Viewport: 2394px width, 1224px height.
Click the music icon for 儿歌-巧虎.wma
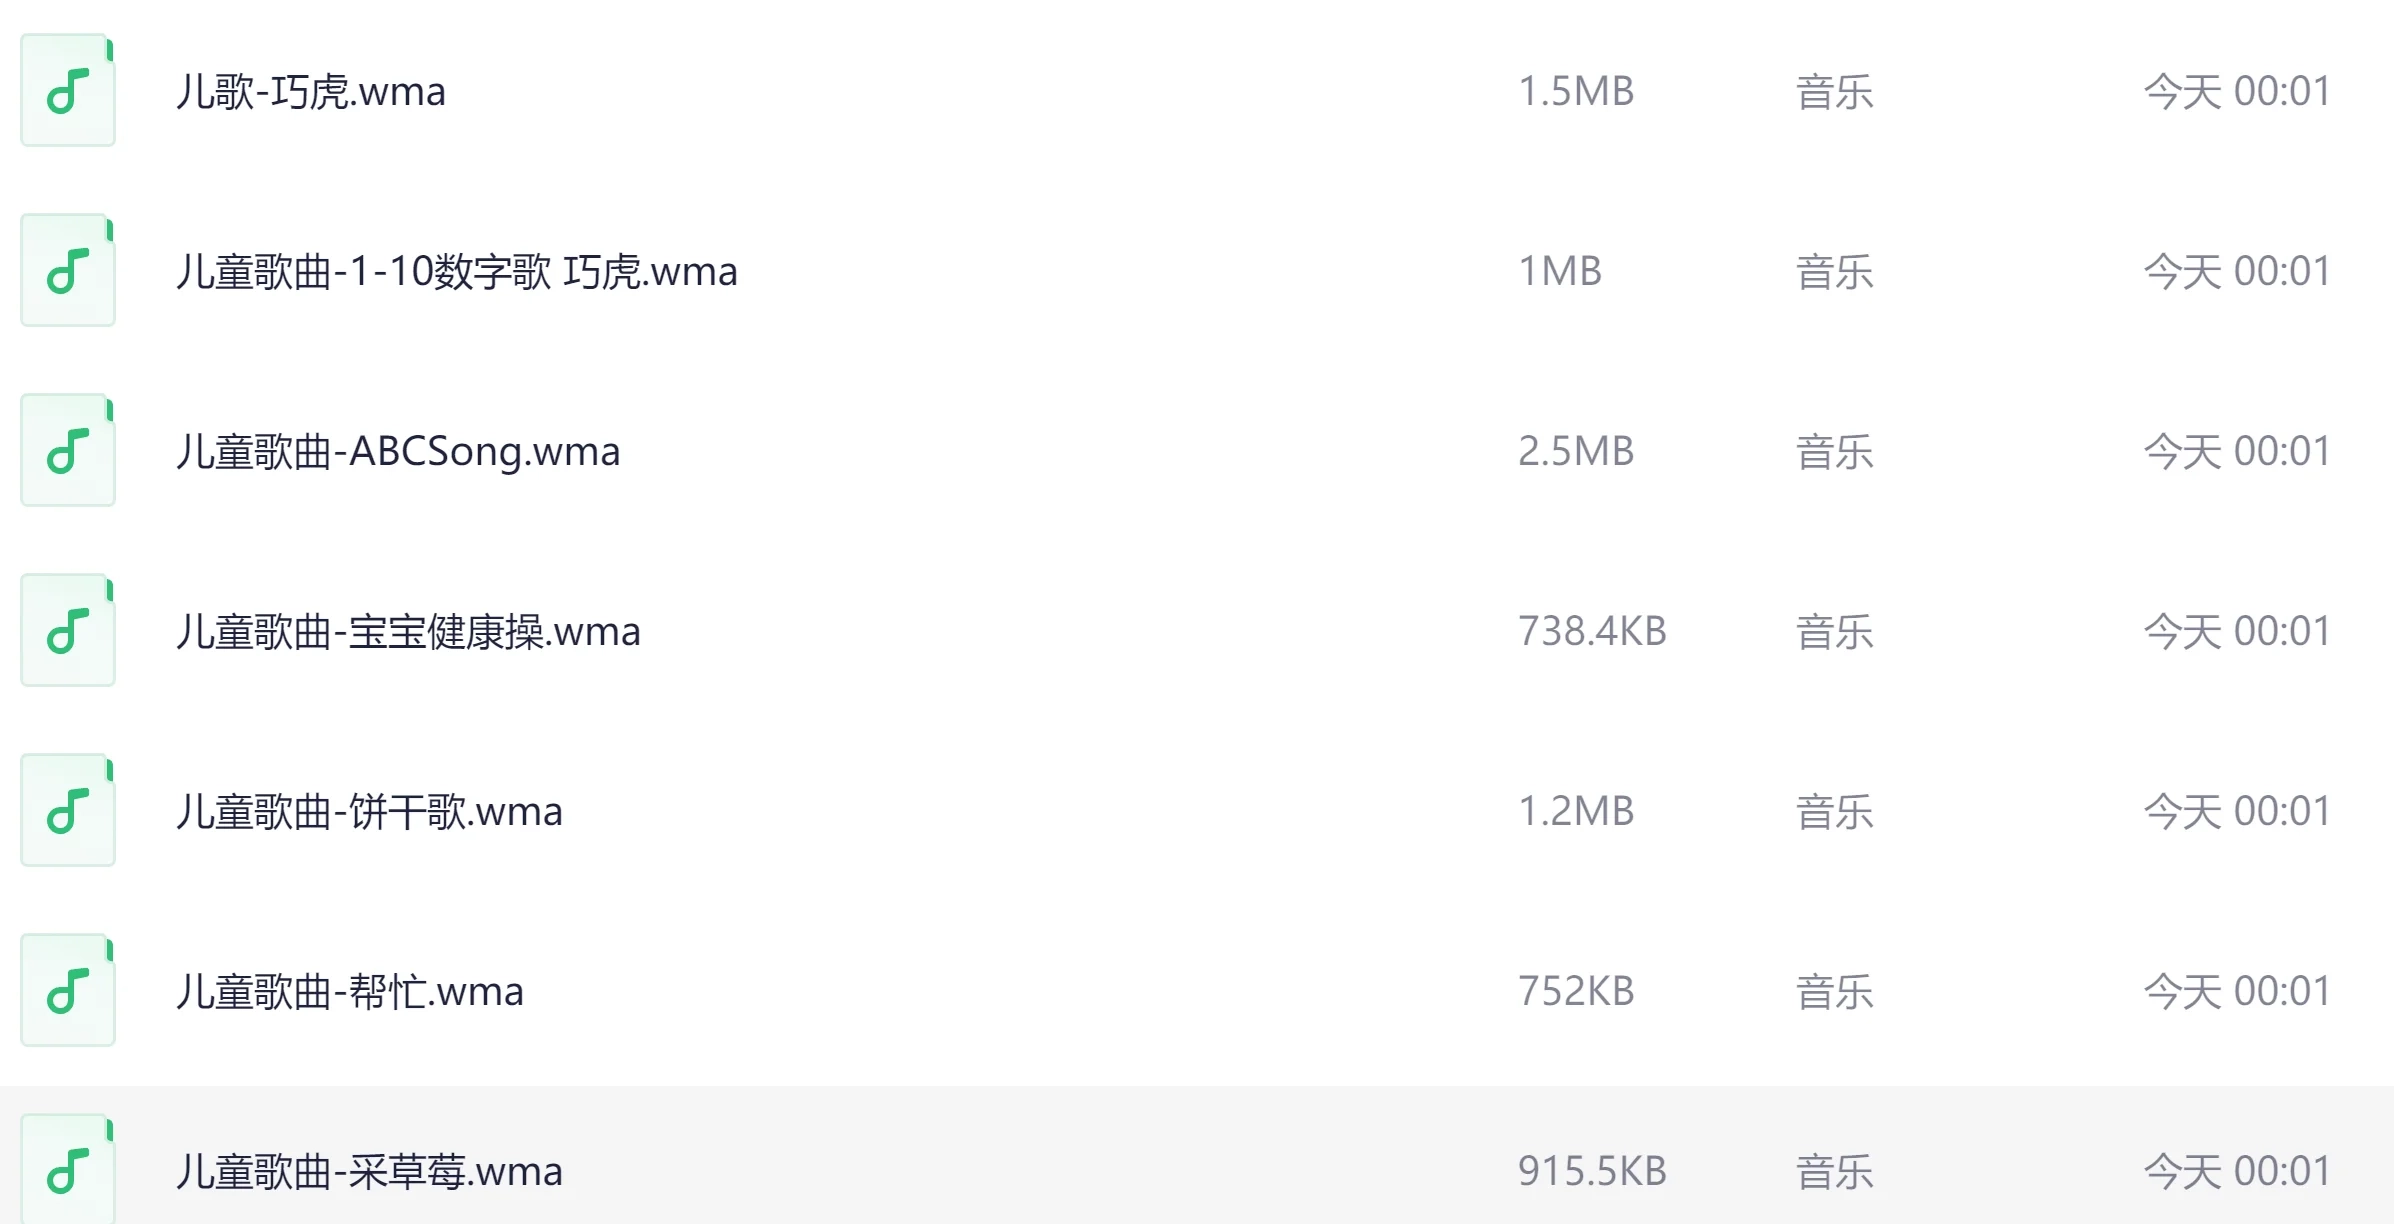tap(68, 91)
